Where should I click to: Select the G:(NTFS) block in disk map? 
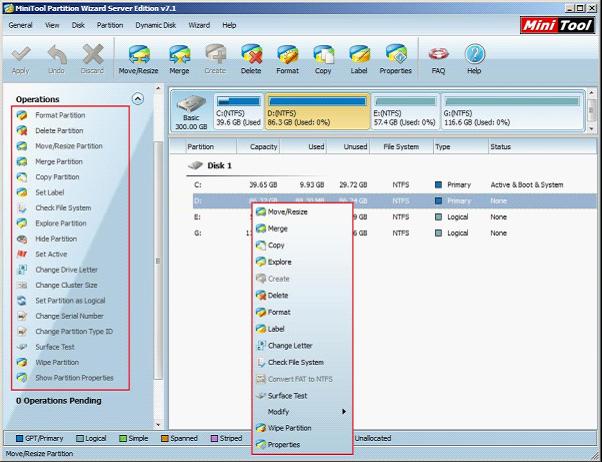tap(513, 111)
